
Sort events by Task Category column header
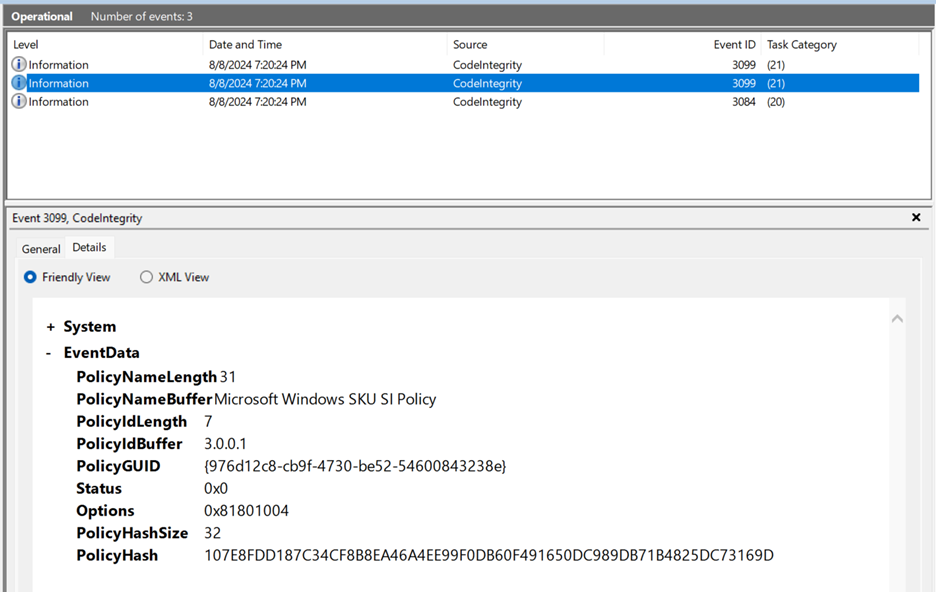click(x=802, y=44)
